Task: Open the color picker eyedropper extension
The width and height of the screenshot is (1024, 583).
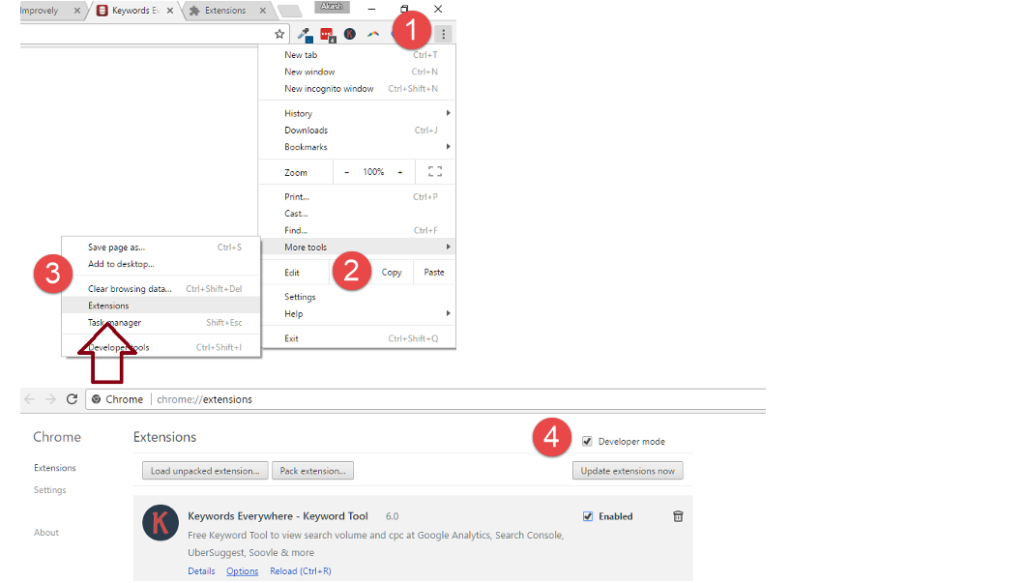Action: pyautogui.click(x=304, y=35)
